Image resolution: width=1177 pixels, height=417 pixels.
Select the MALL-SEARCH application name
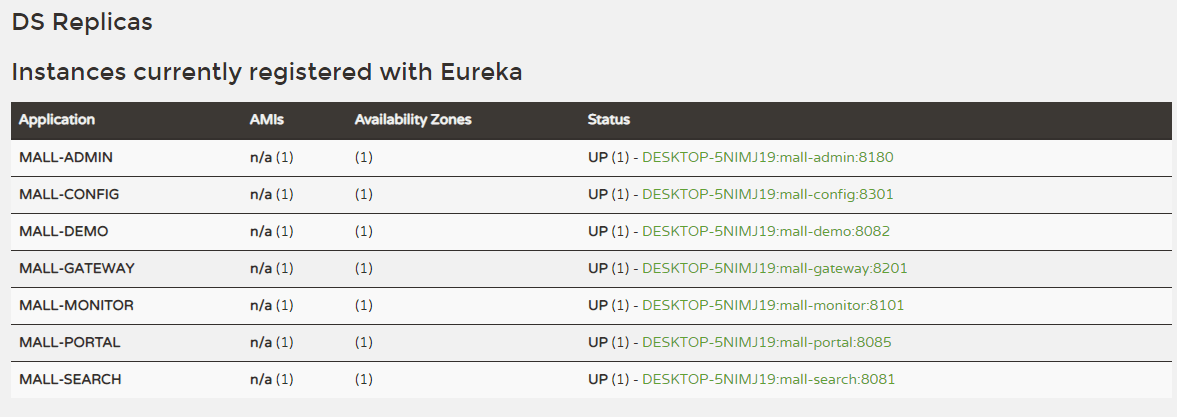71,379
